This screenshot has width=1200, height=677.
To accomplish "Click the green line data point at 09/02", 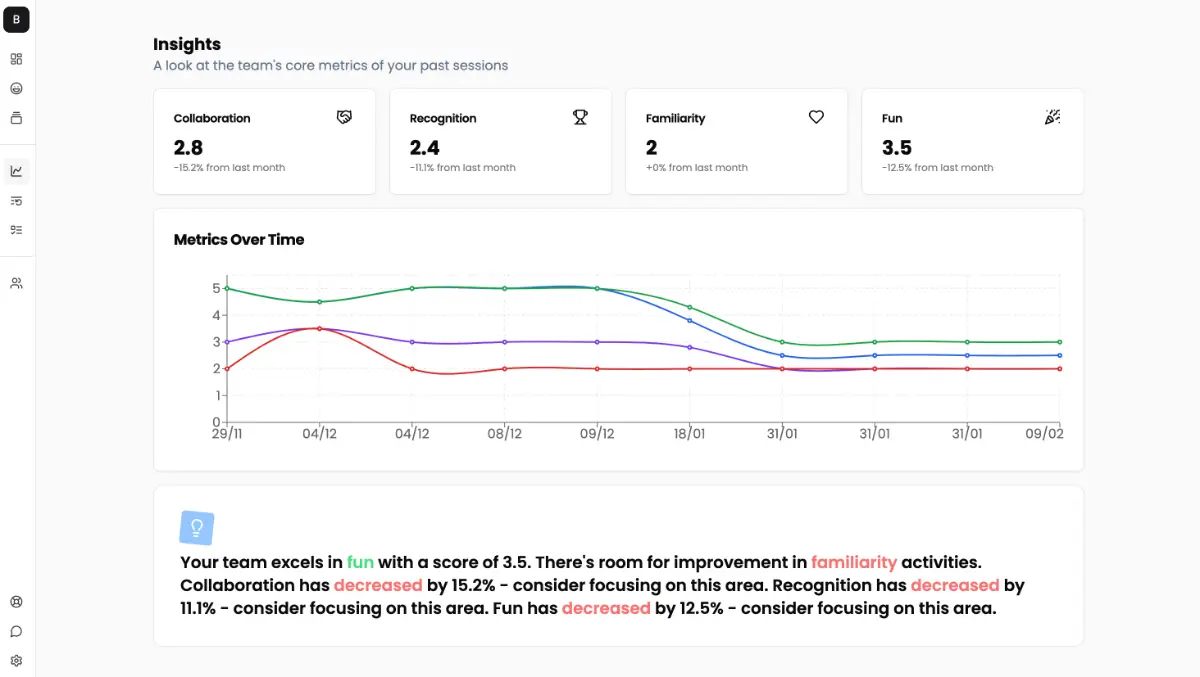I will [1060, 342].
